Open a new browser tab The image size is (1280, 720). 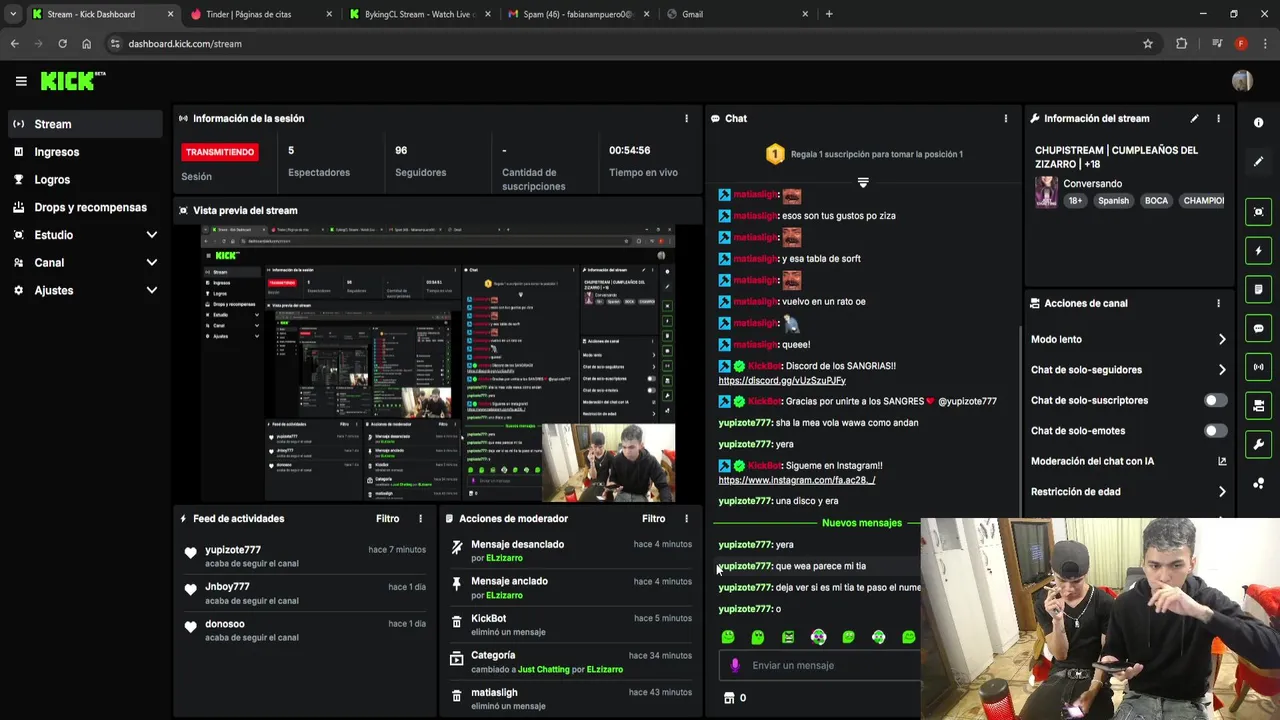point(829,14)
